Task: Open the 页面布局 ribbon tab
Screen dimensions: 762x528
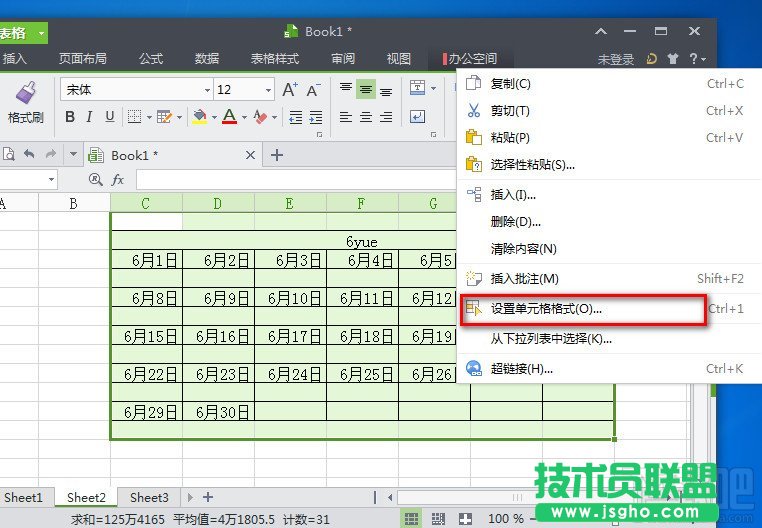Action: 83,59
